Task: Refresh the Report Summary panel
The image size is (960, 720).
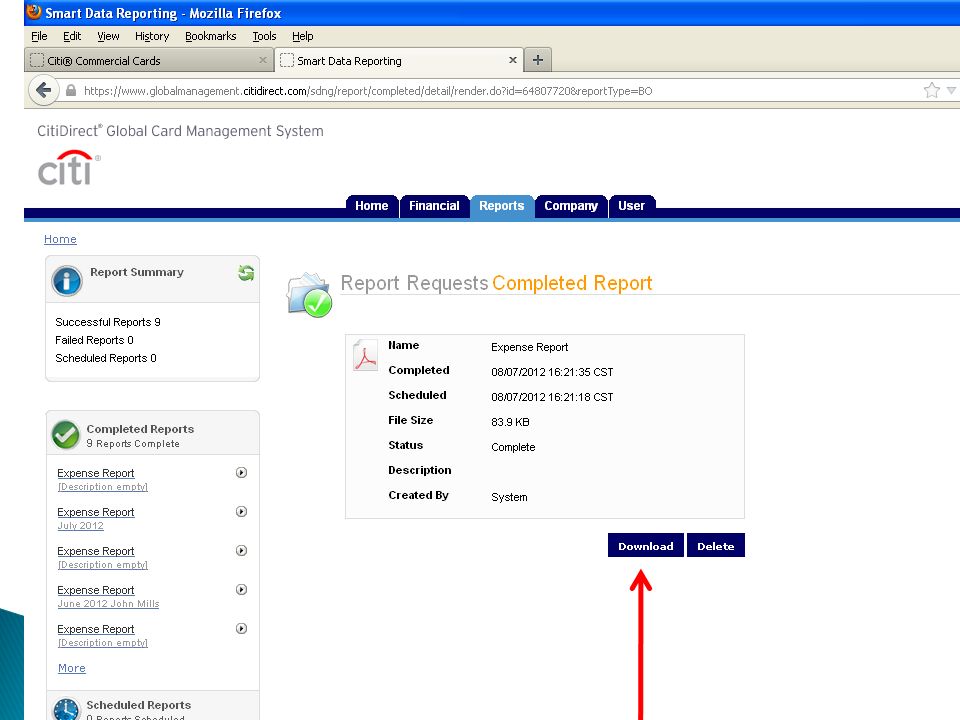Action: (x=246, y=273)
